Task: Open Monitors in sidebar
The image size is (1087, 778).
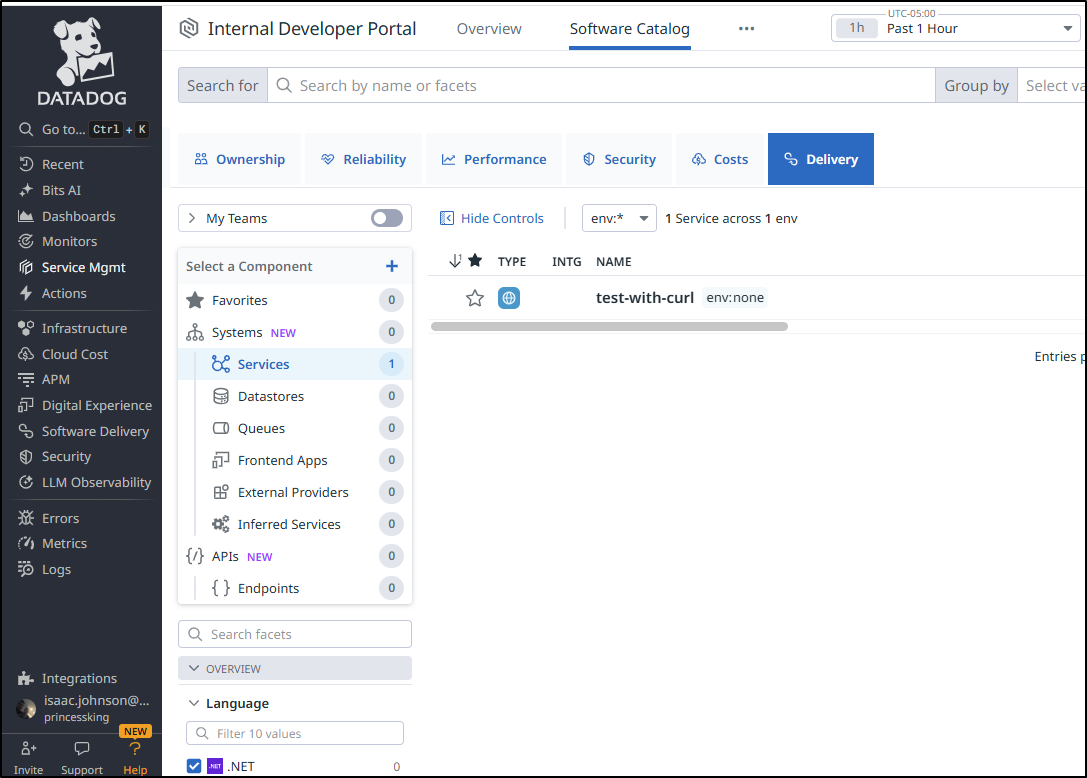Action: [58, 241]
